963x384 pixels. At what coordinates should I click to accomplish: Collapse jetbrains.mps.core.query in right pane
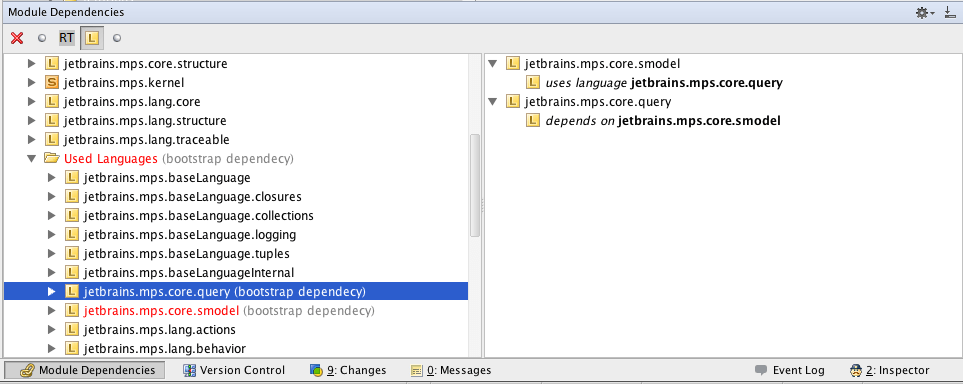[493, 102]
